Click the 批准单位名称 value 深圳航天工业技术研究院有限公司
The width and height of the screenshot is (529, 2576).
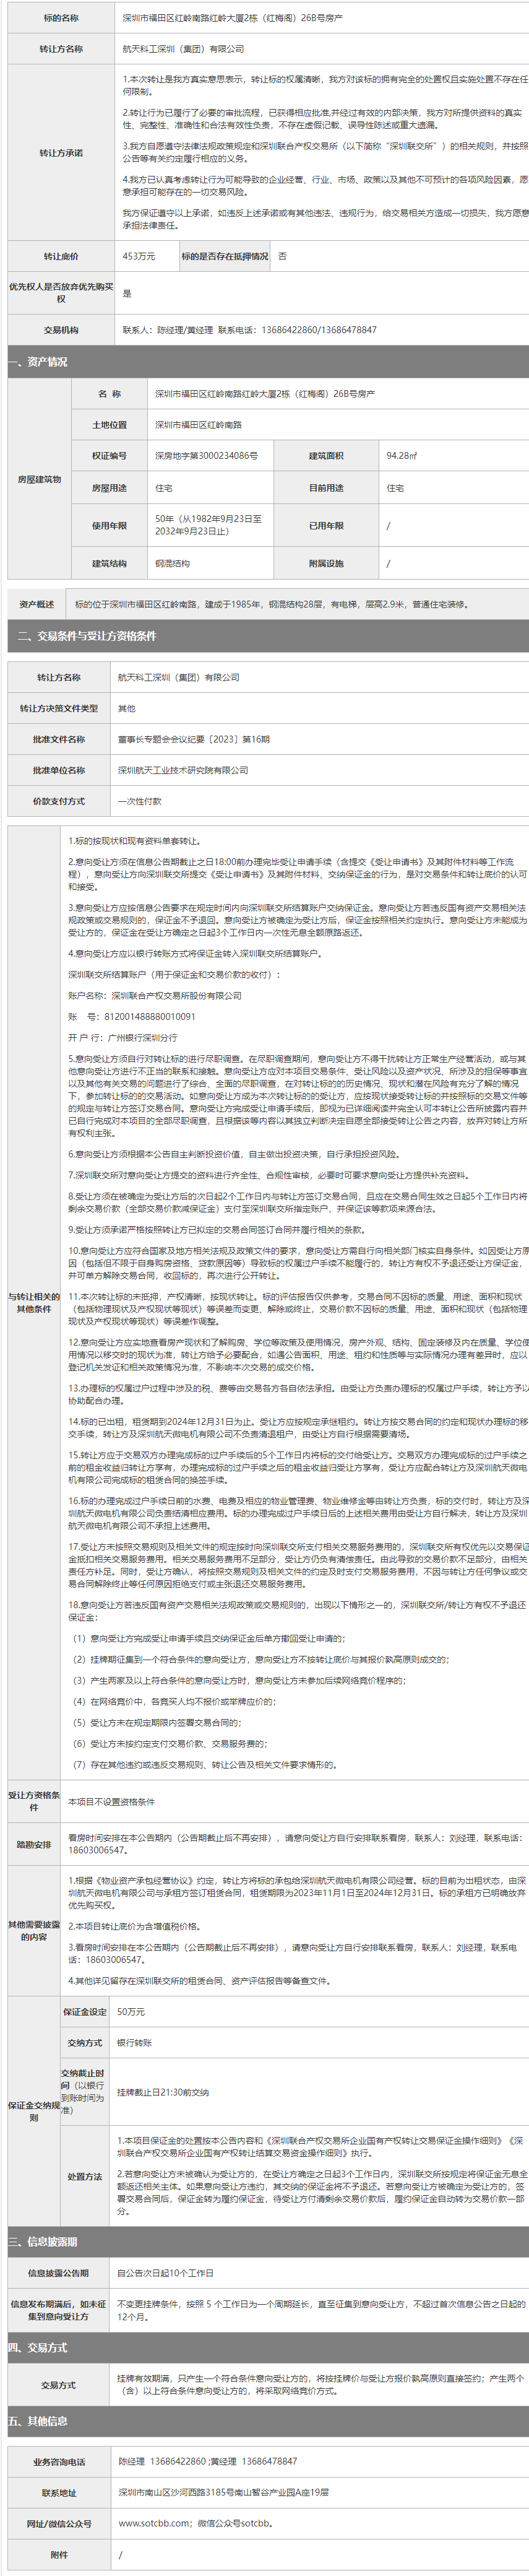coord(183,770)
